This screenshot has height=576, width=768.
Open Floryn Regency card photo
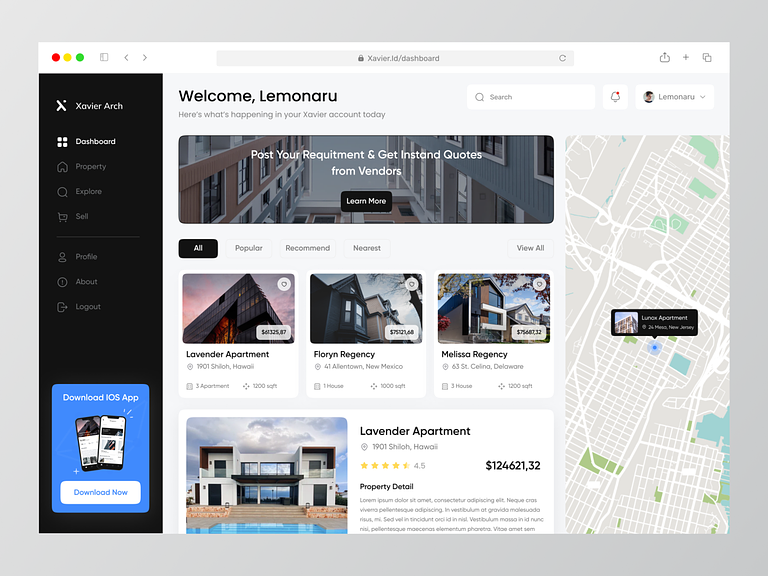(366, 309)
